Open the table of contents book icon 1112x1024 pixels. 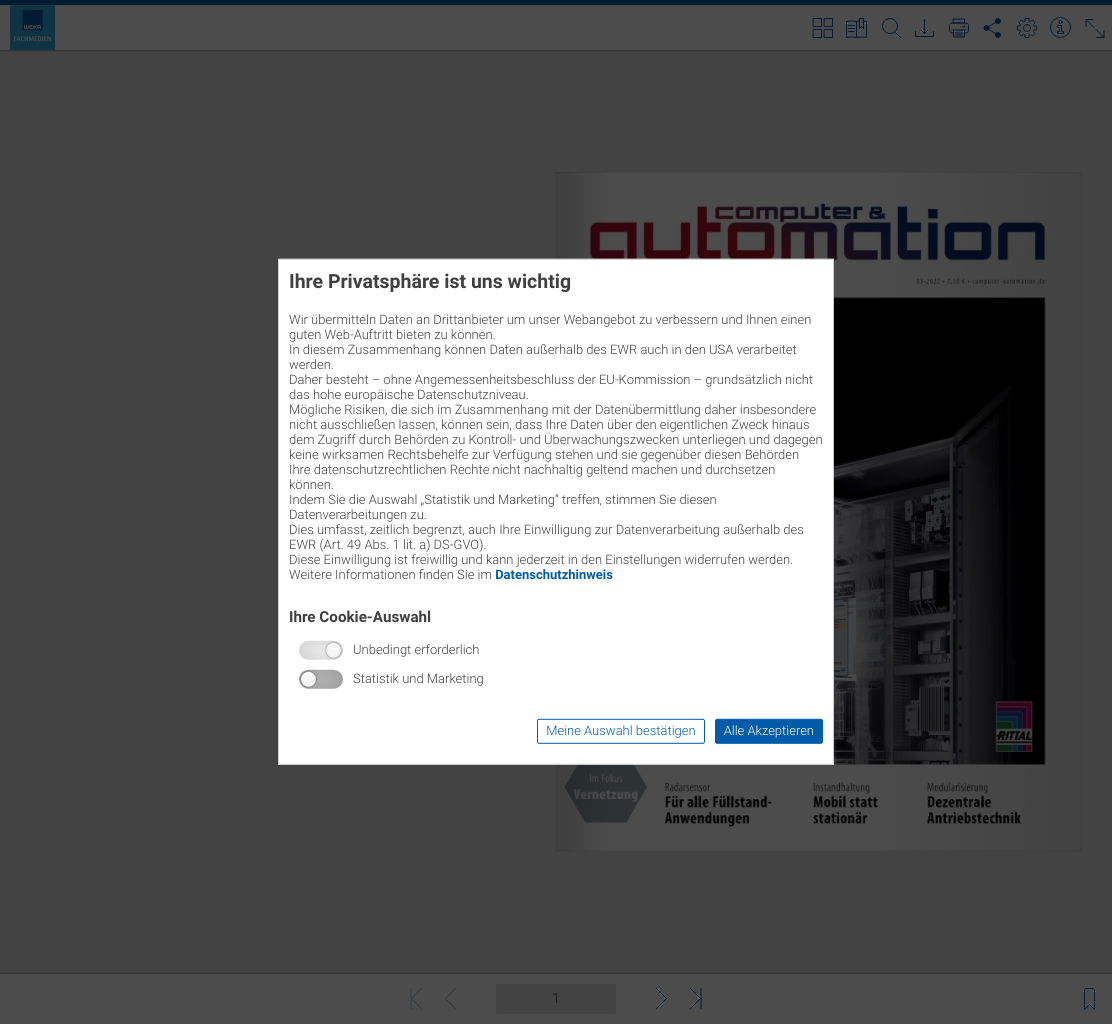click(x=857, y=28)
